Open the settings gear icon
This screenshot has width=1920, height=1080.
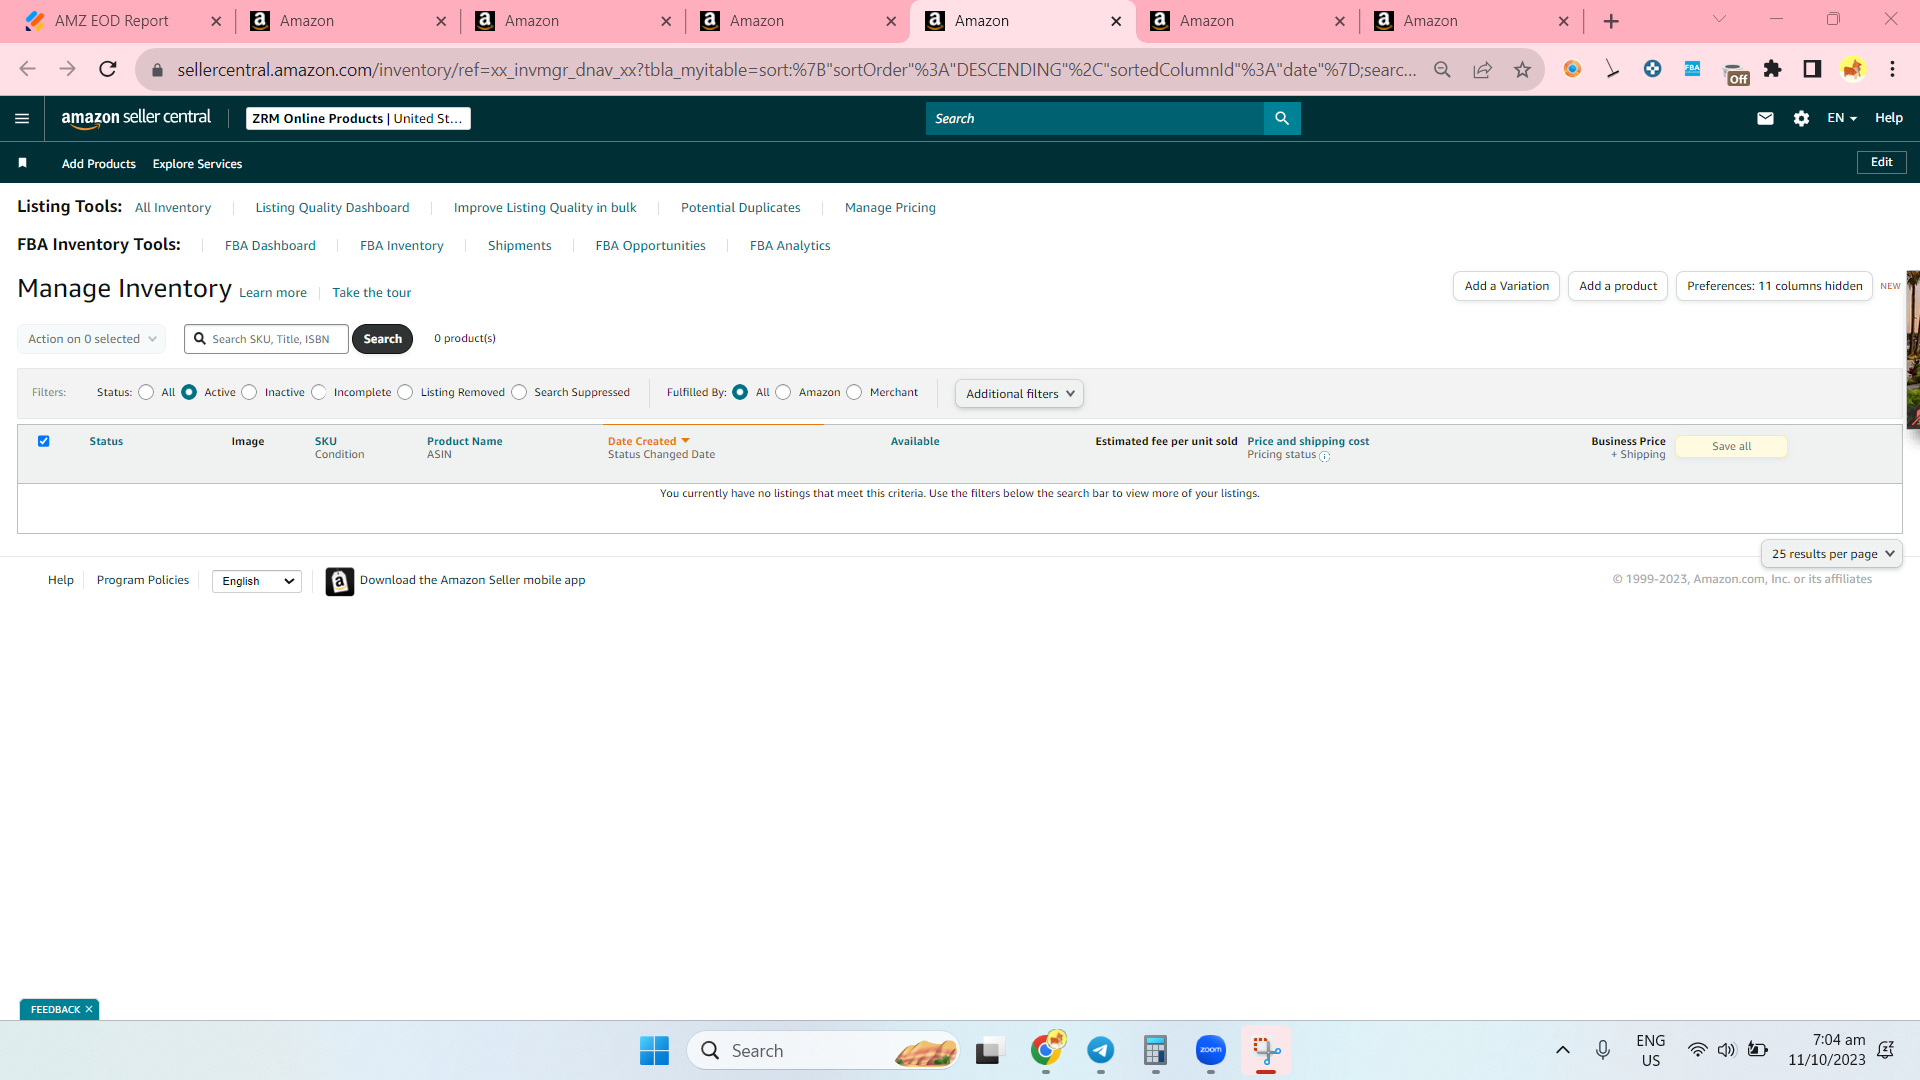(x=1801, y=118)
